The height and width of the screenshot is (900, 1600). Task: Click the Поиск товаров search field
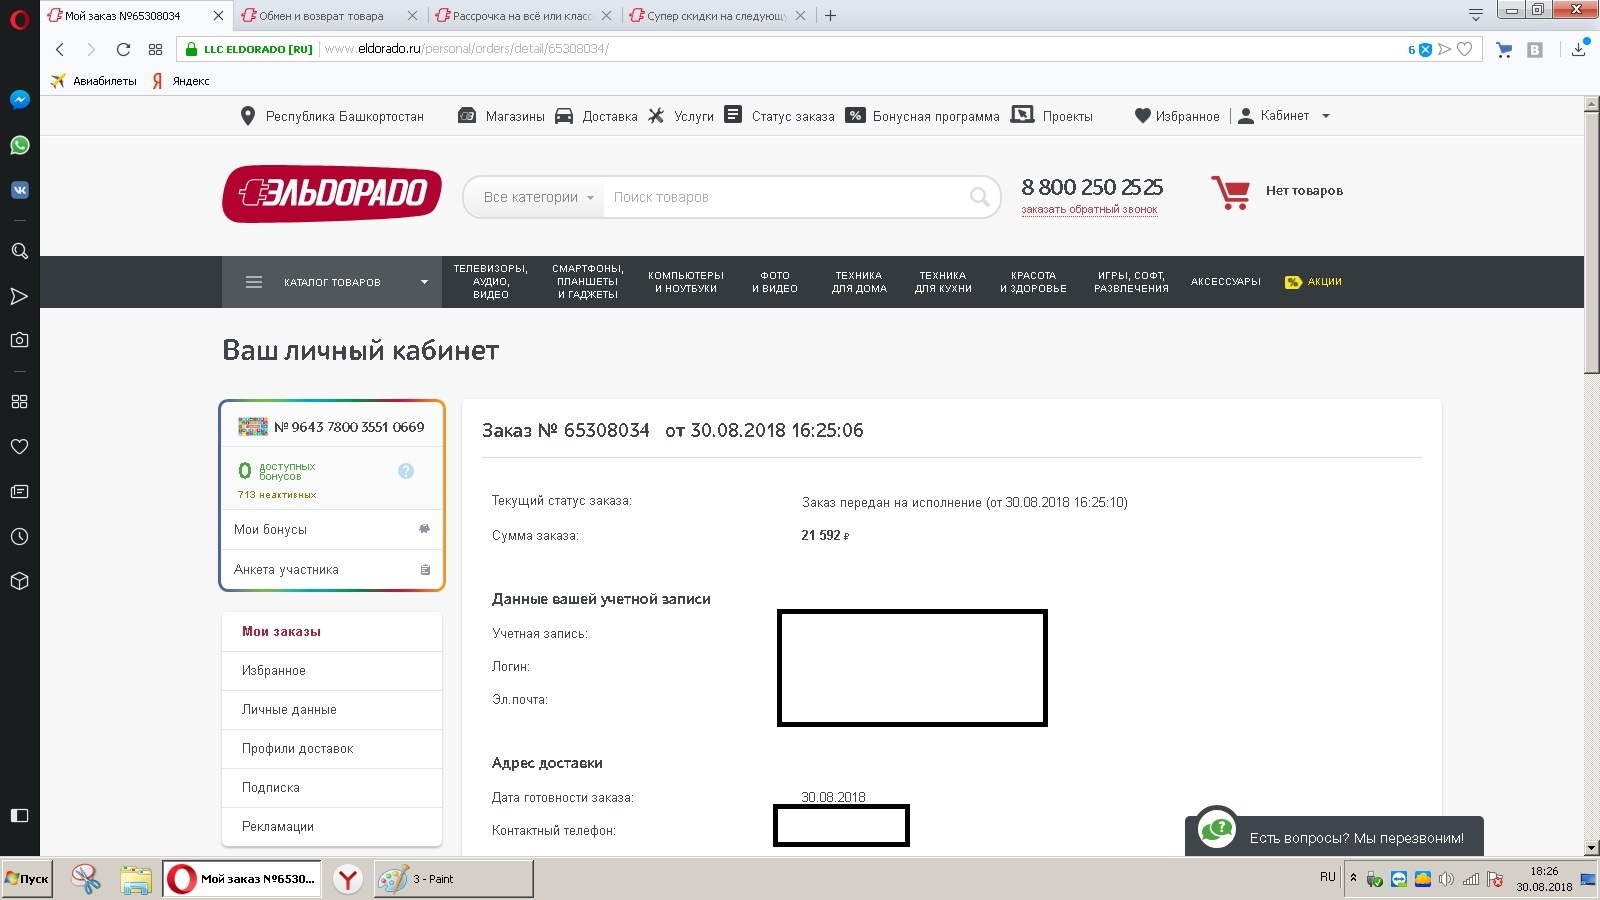point(785,197)
